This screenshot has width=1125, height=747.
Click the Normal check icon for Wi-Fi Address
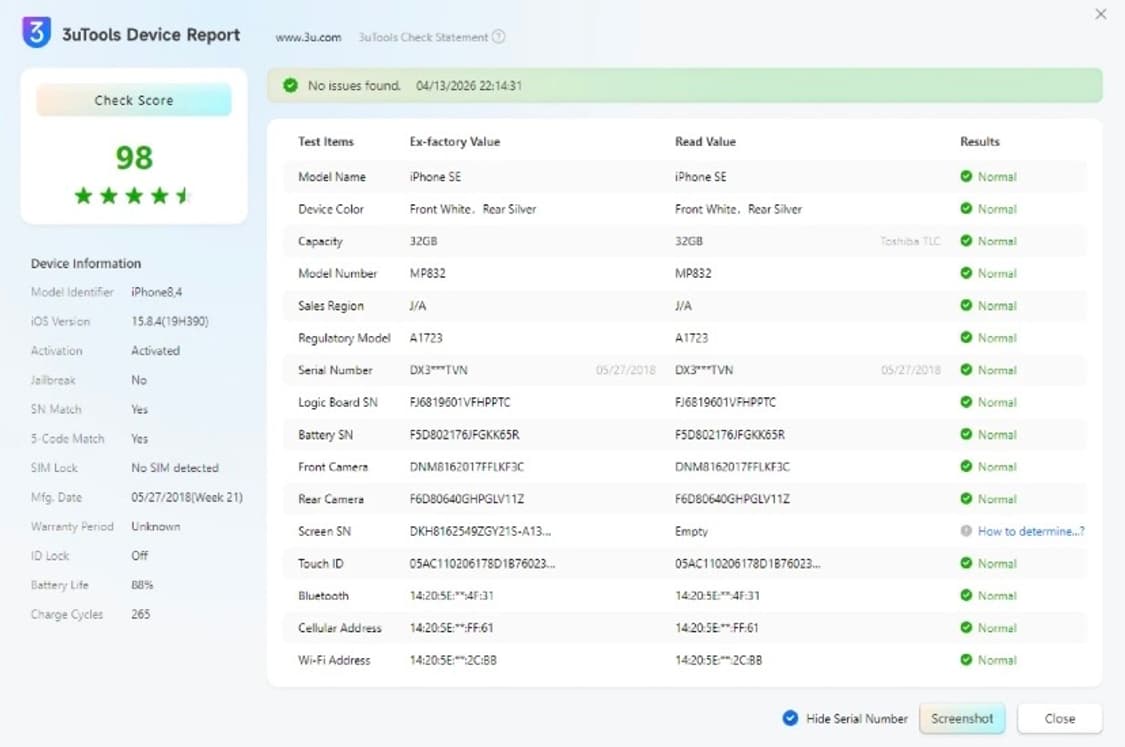pos(966,660)
